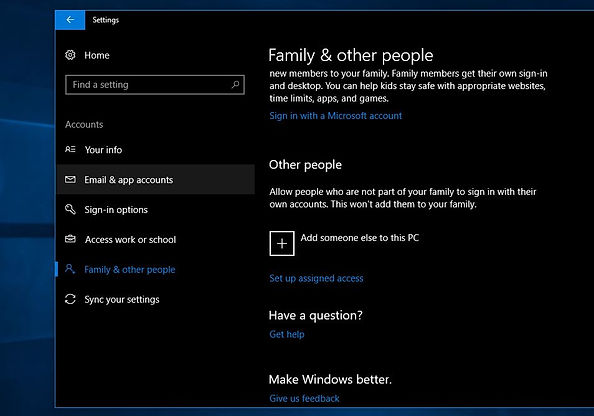Click the Have a question? heading
Viewport: 594px width, 416px height.
click(316, 315)
